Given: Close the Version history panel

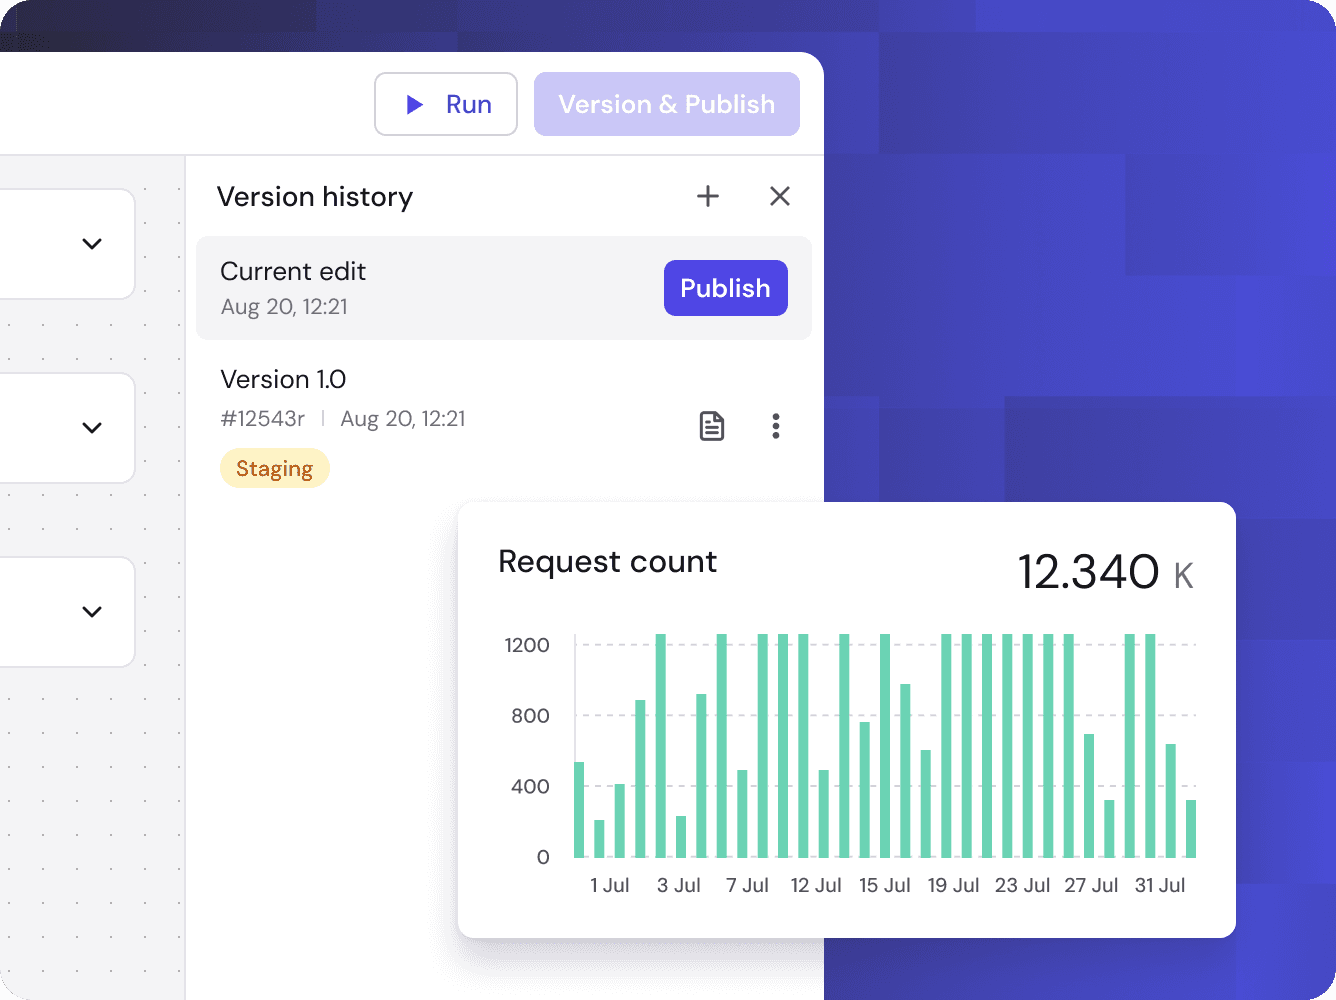Looking at the screenshot, I should click(780, 196).
